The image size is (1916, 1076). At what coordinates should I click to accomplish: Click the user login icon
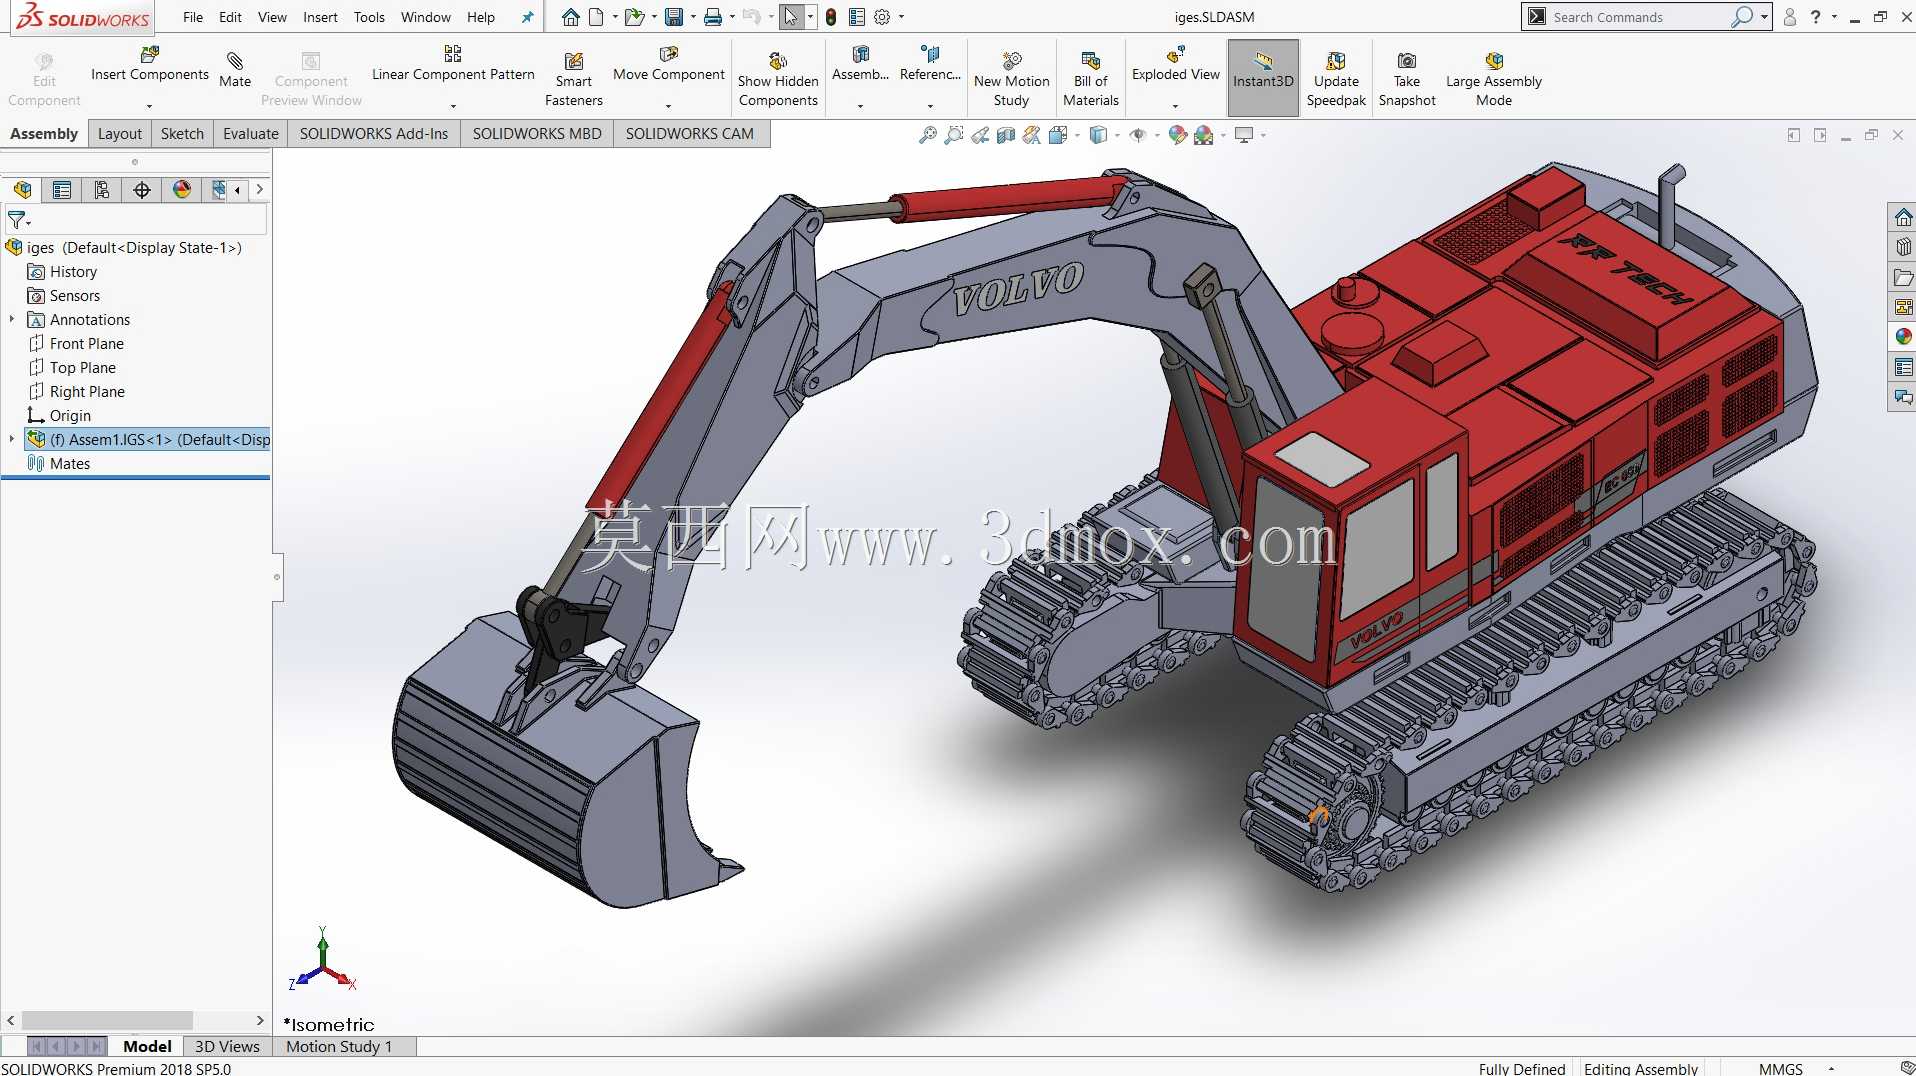coord(1790,17)
